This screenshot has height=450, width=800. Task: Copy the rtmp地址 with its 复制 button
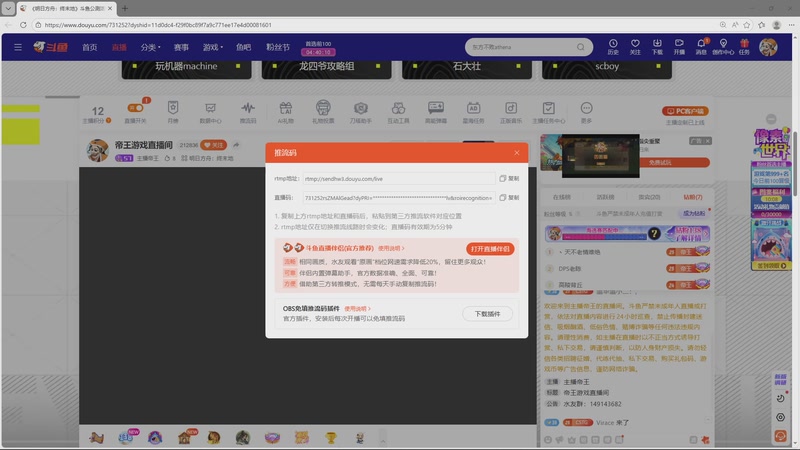point(509,179)
